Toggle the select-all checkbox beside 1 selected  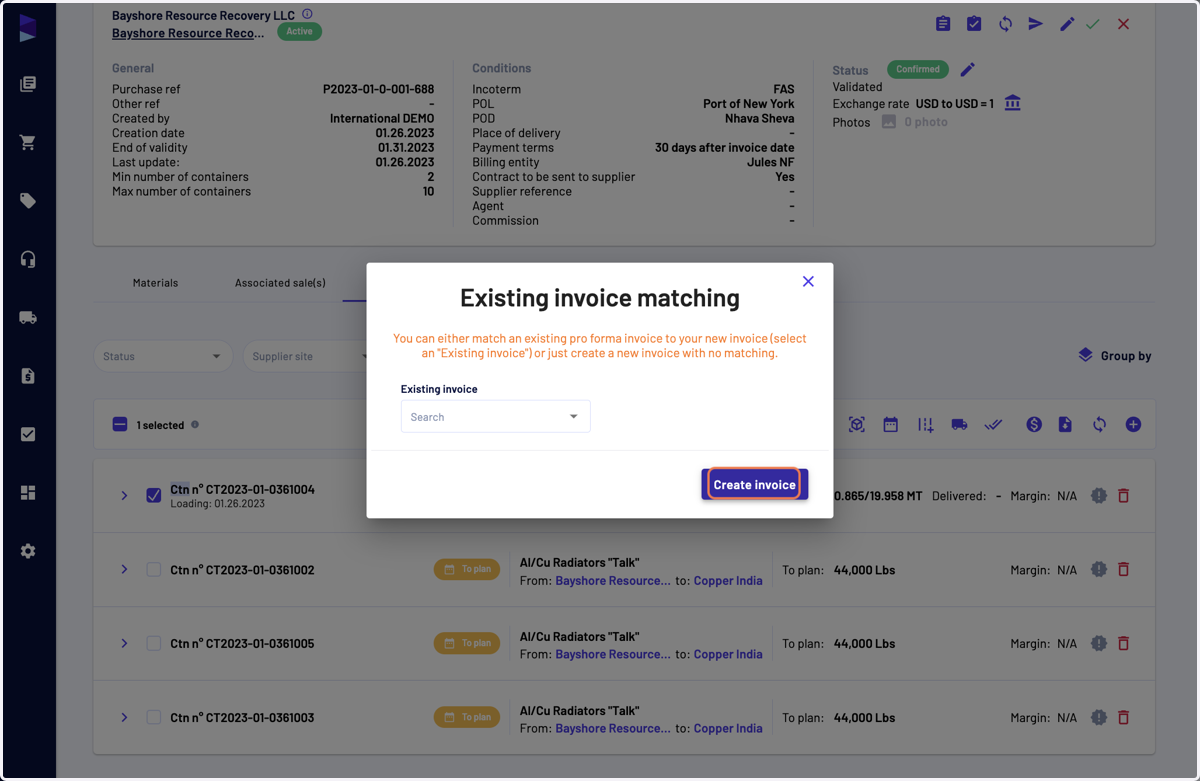point(120,425)
